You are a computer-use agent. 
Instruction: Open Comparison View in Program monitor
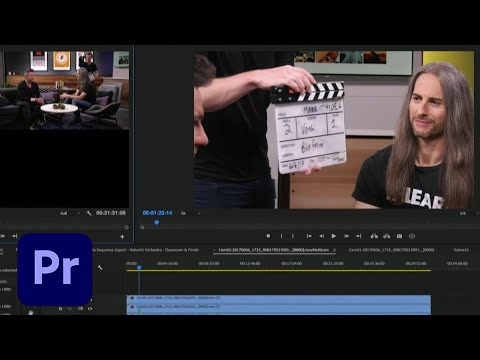click(412, 236)
